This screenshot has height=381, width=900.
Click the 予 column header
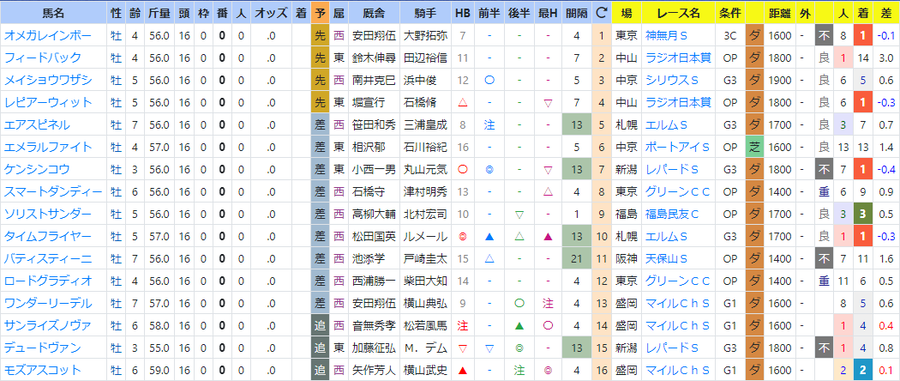click(x=320, y=12)
